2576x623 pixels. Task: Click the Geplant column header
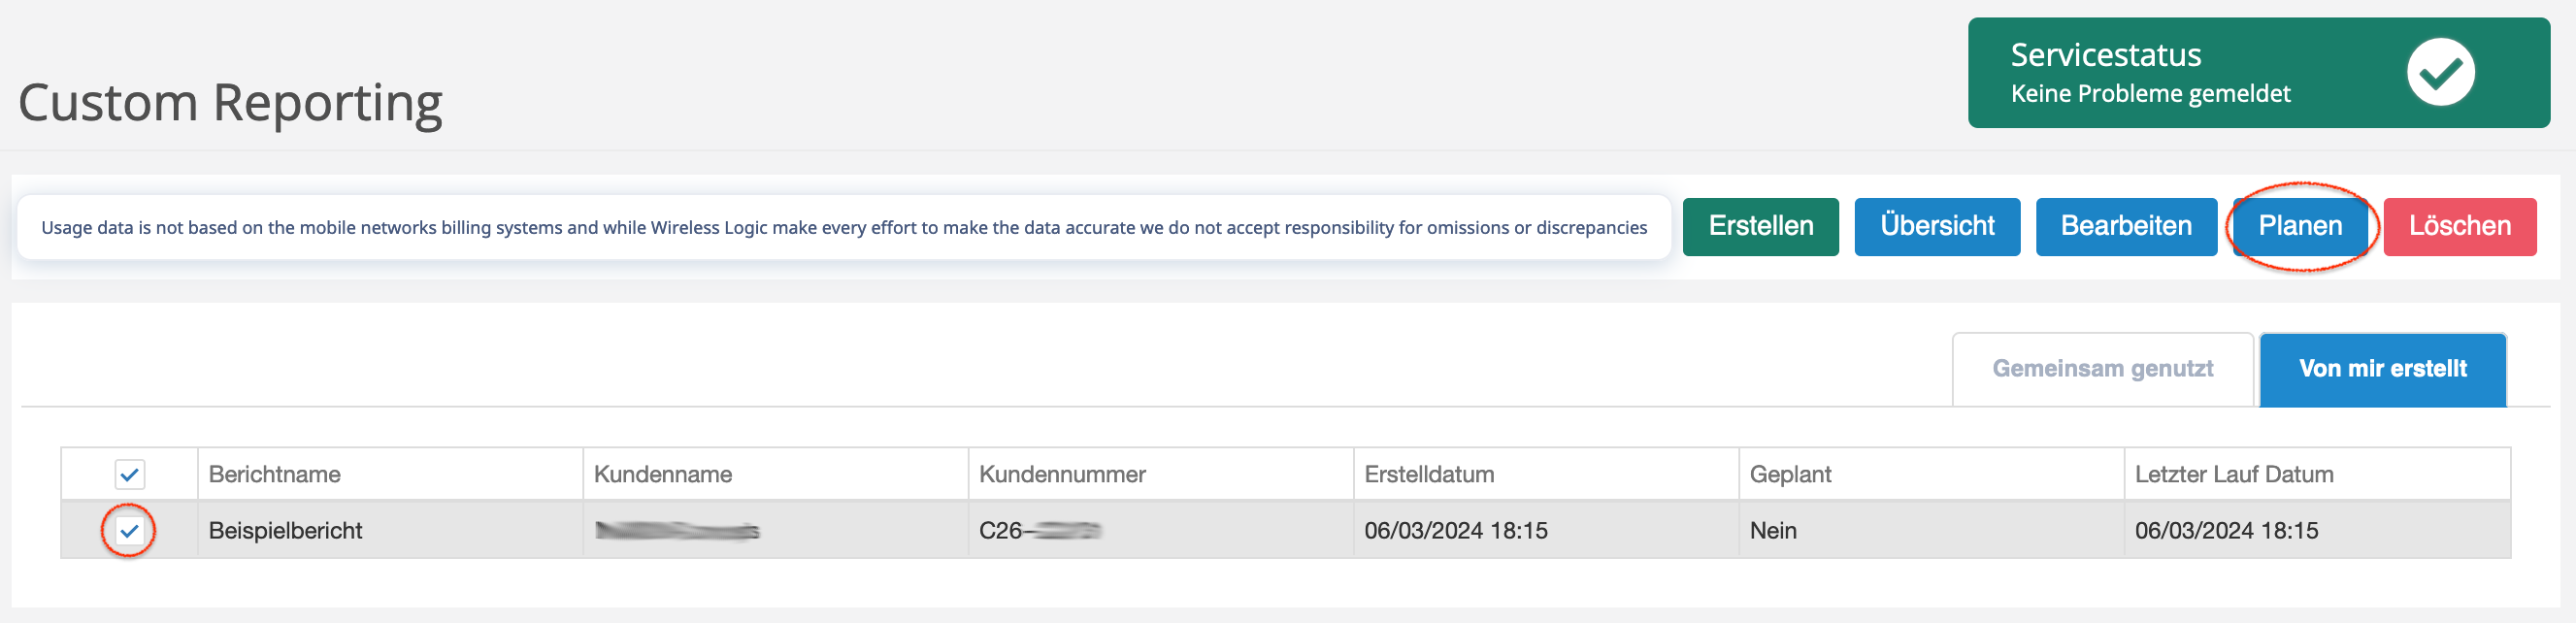1789,474
